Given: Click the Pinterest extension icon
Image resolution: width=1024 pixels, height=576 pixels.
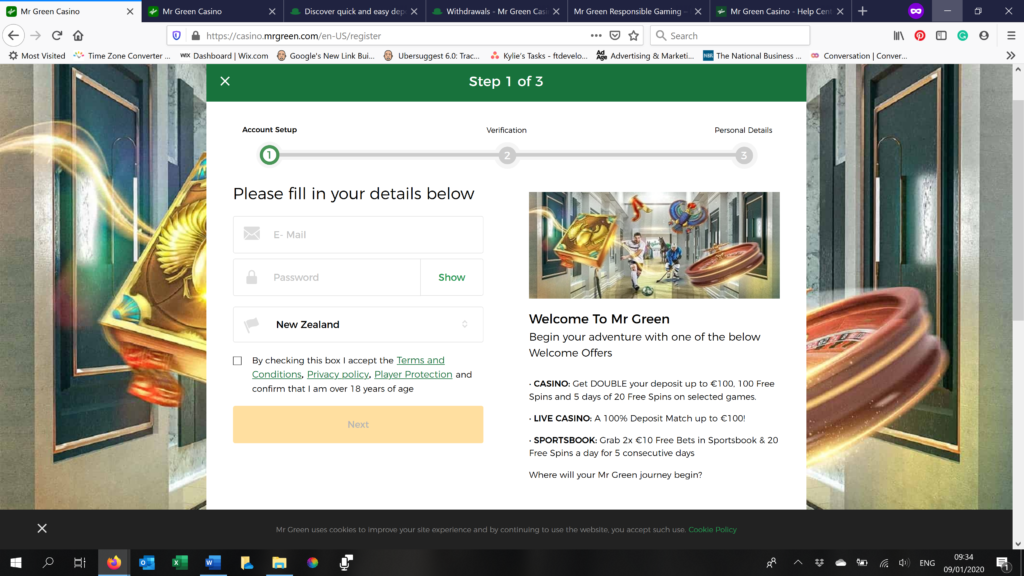Looking at the screenshot, I should (x=920, y=35).
